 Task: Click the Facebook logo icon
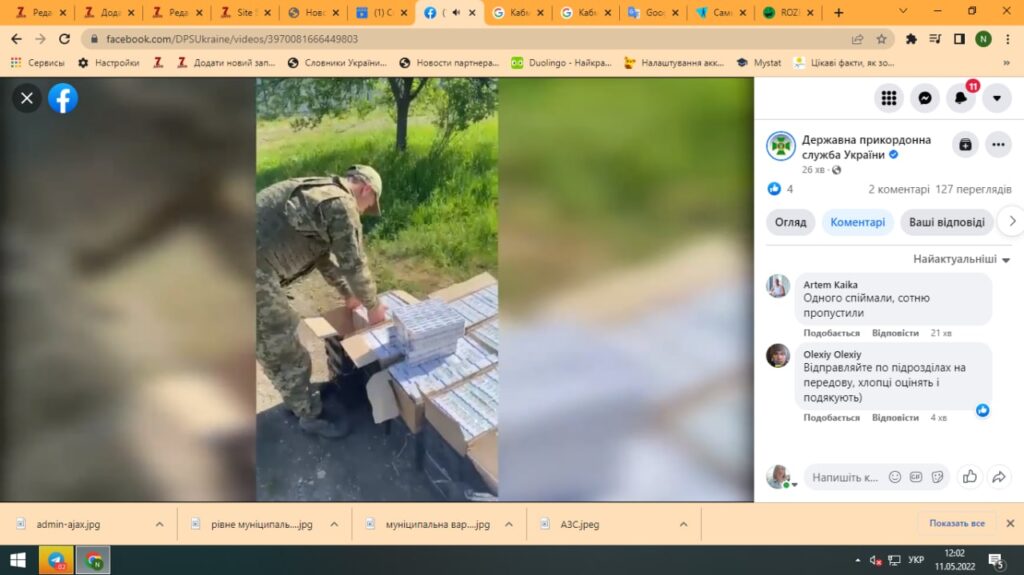coord(63,98)
